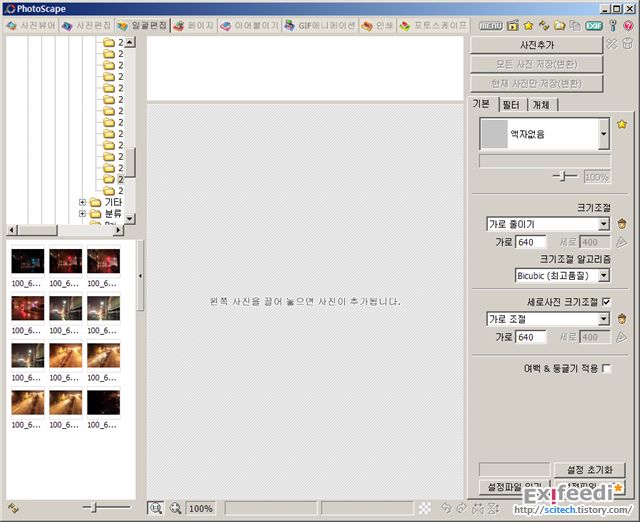Click the 사진추가 button

[x=537, y=45]
